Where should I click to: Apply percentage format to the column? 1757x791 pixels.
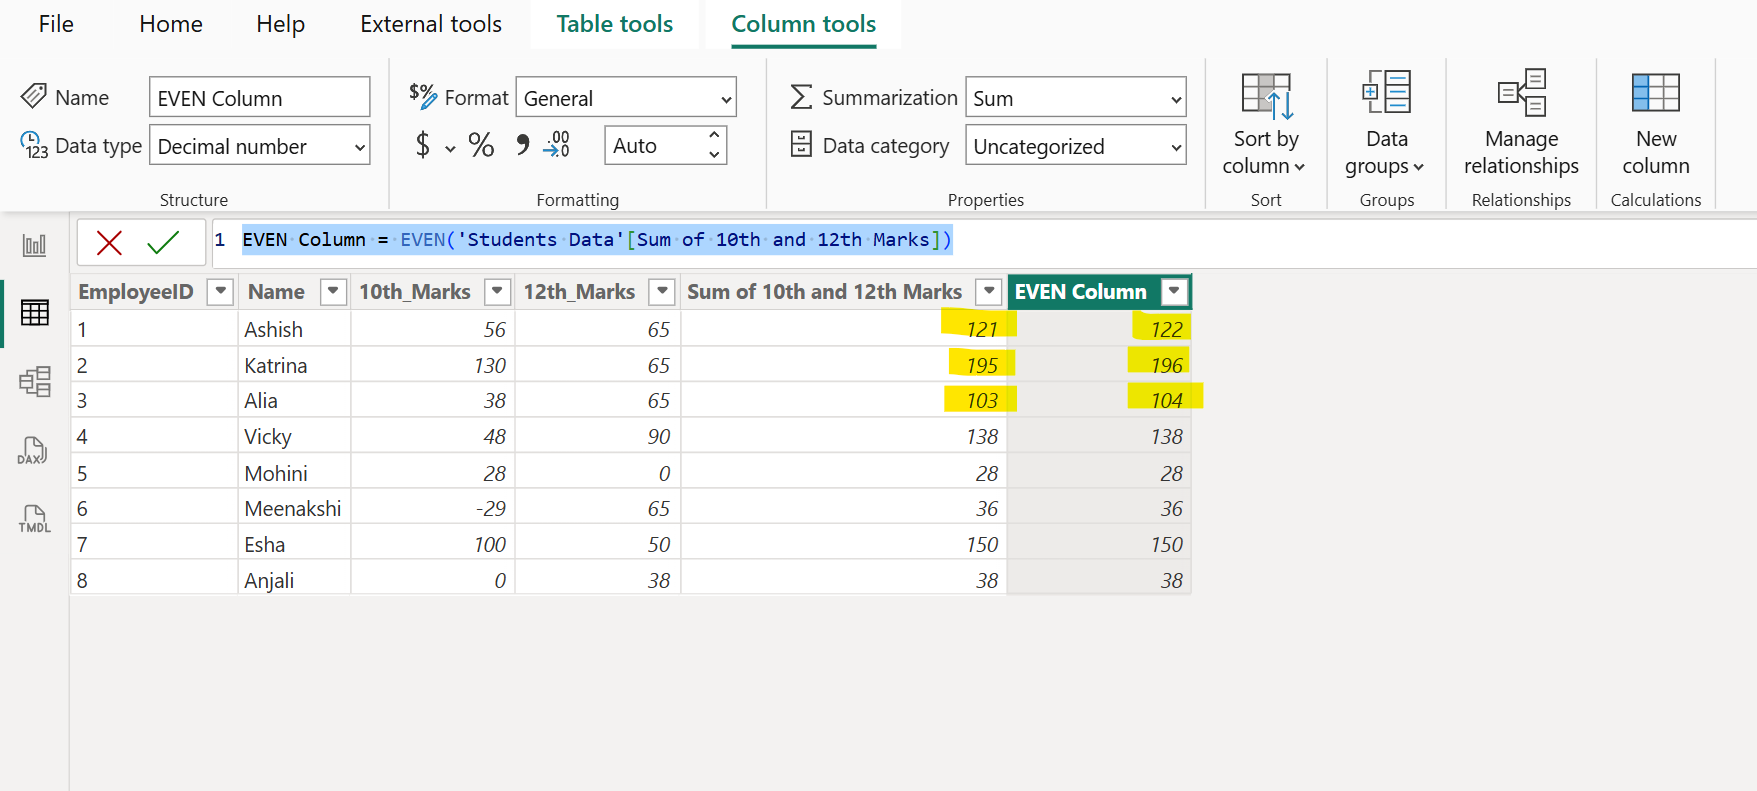pyautogui.click(x=481, y=146)
